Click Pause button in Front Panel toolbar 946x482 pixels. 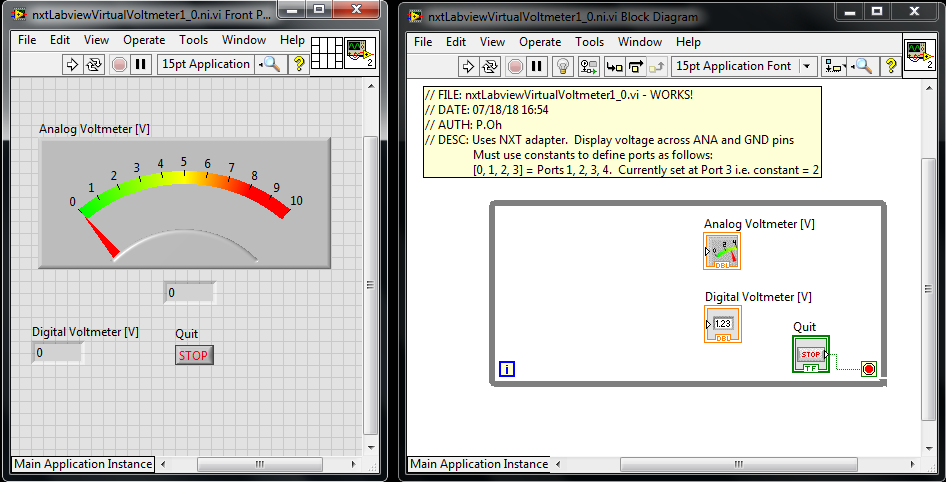point(141,64)
